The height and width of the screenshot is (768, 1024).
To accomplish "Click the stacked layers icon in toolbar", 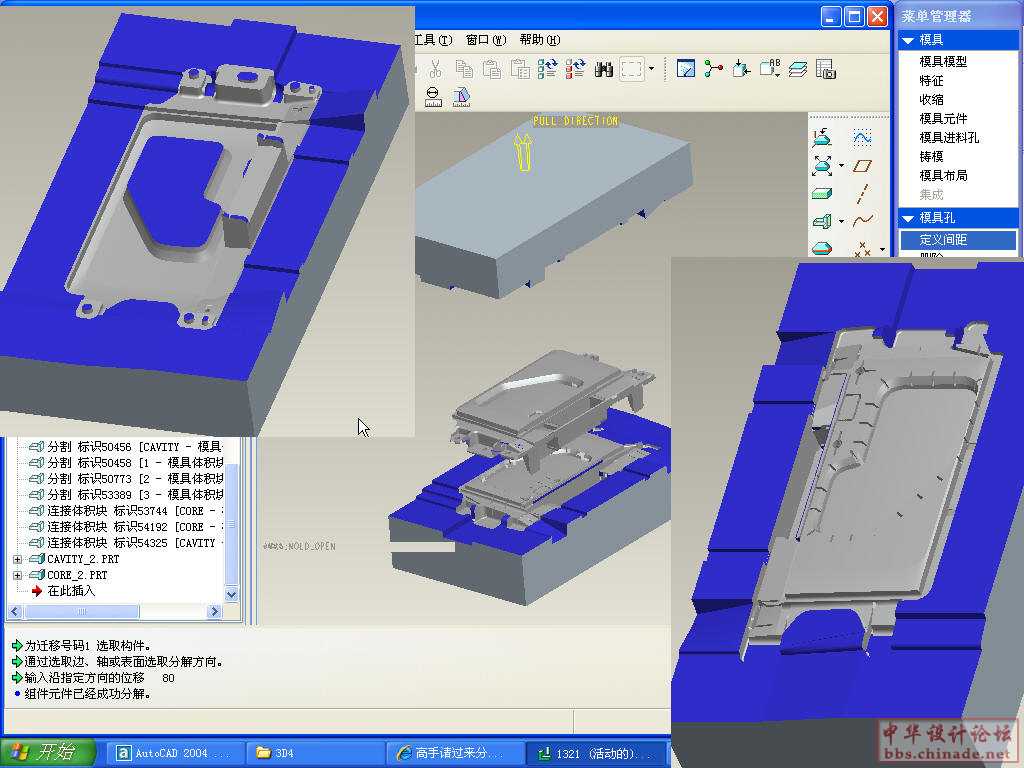I will 797,69.
